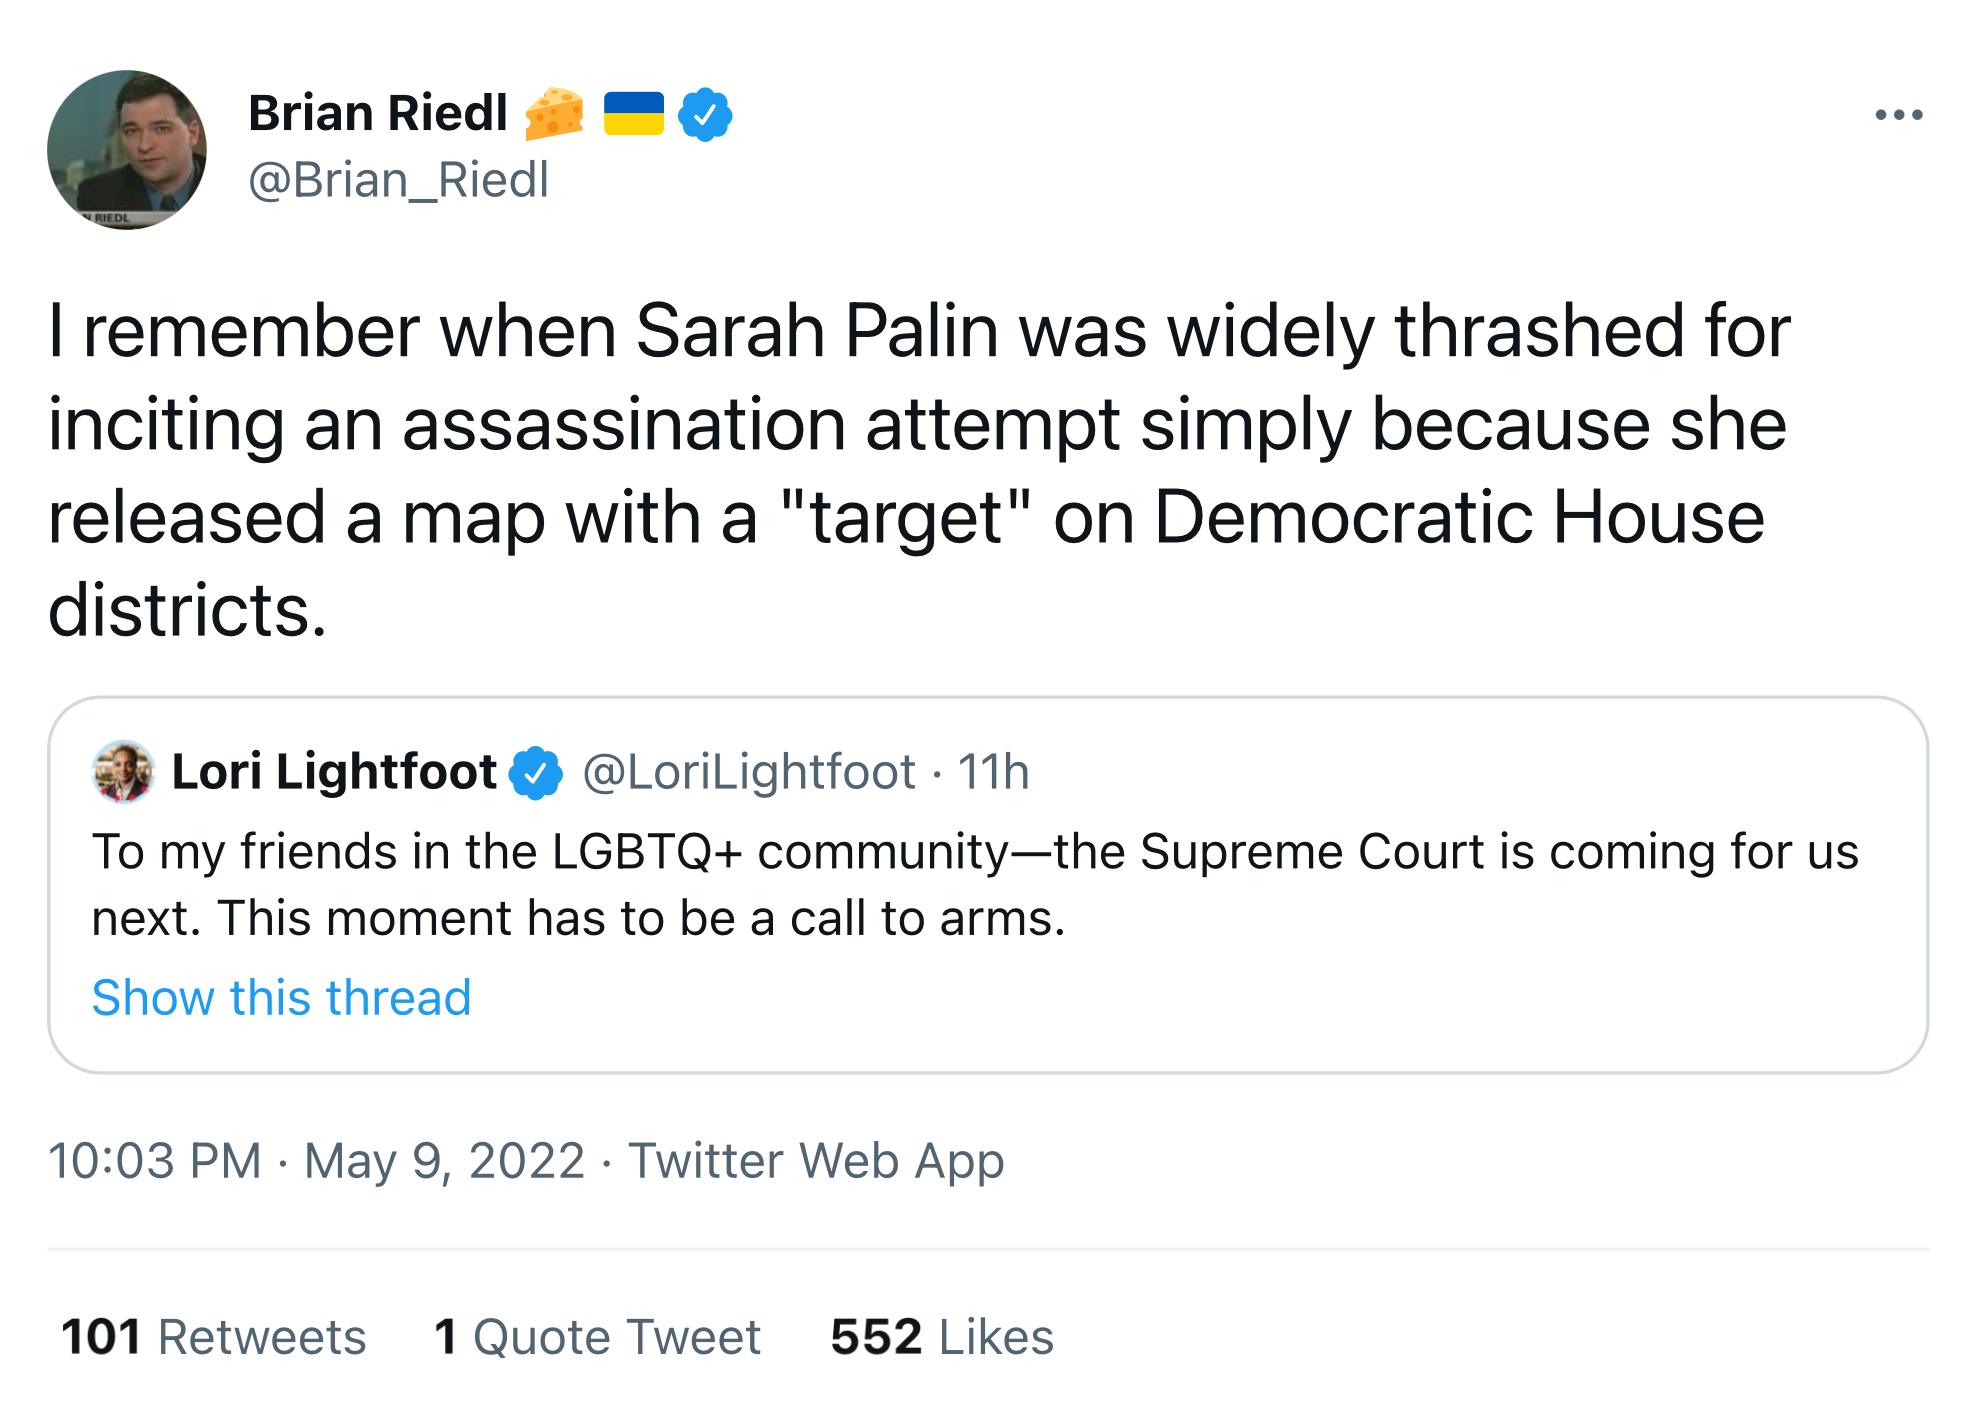Click the blue verified badge beside Brian Riedl
The width and height of the screenshot is (1978, 1416).
(705, 115)
